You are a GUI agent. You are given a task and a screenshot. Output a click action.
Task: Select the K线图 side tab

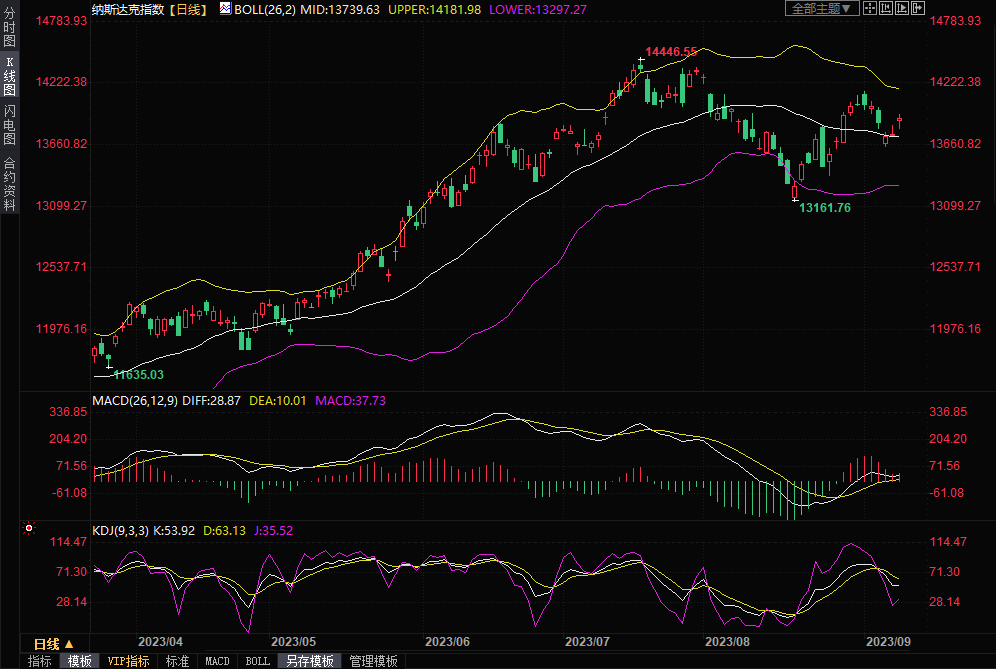pyautogui.click(x=9, y=76)
